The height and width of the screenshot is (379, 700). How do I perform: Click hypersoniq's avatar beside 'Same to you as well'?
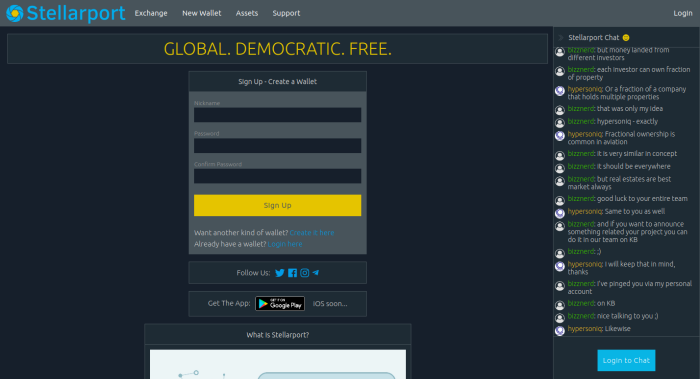coord(560,213)
